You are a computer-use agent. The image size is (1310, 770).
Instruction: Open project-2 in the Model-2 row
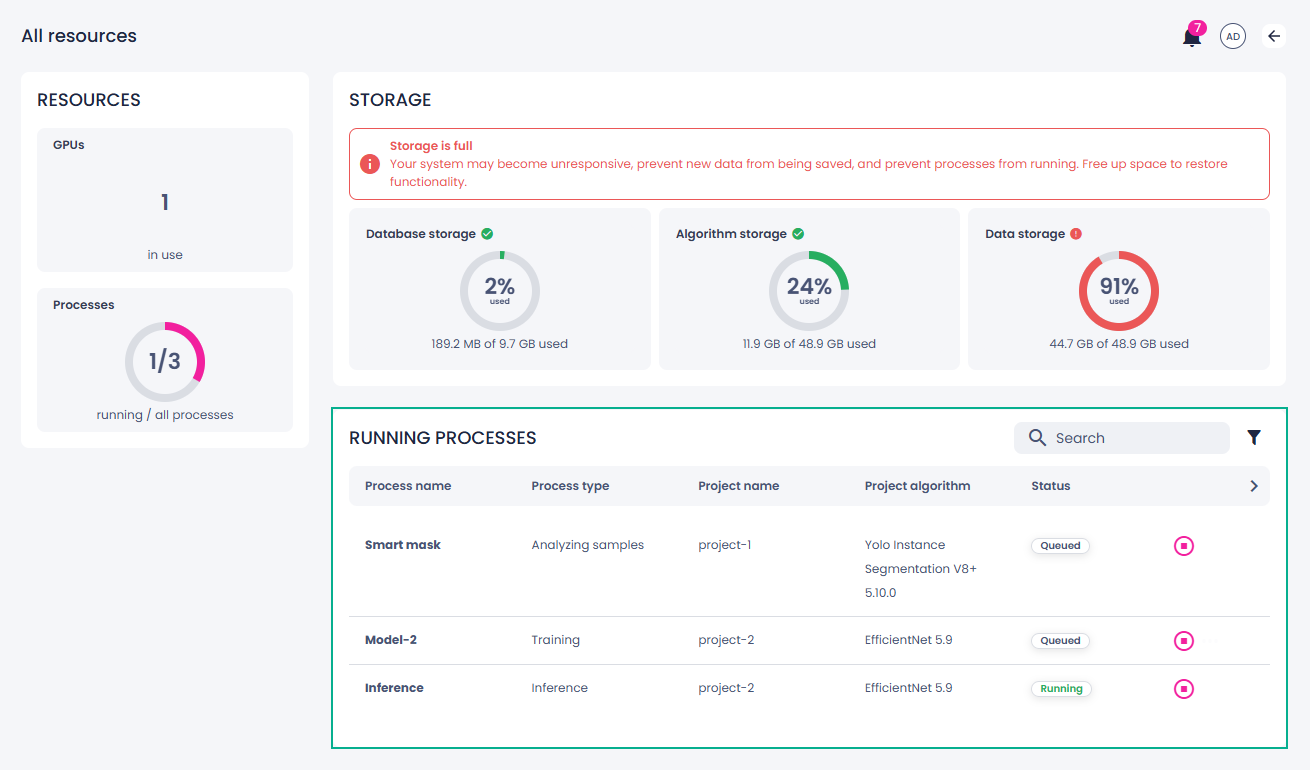pyautogui.click(x=726, y=640)
